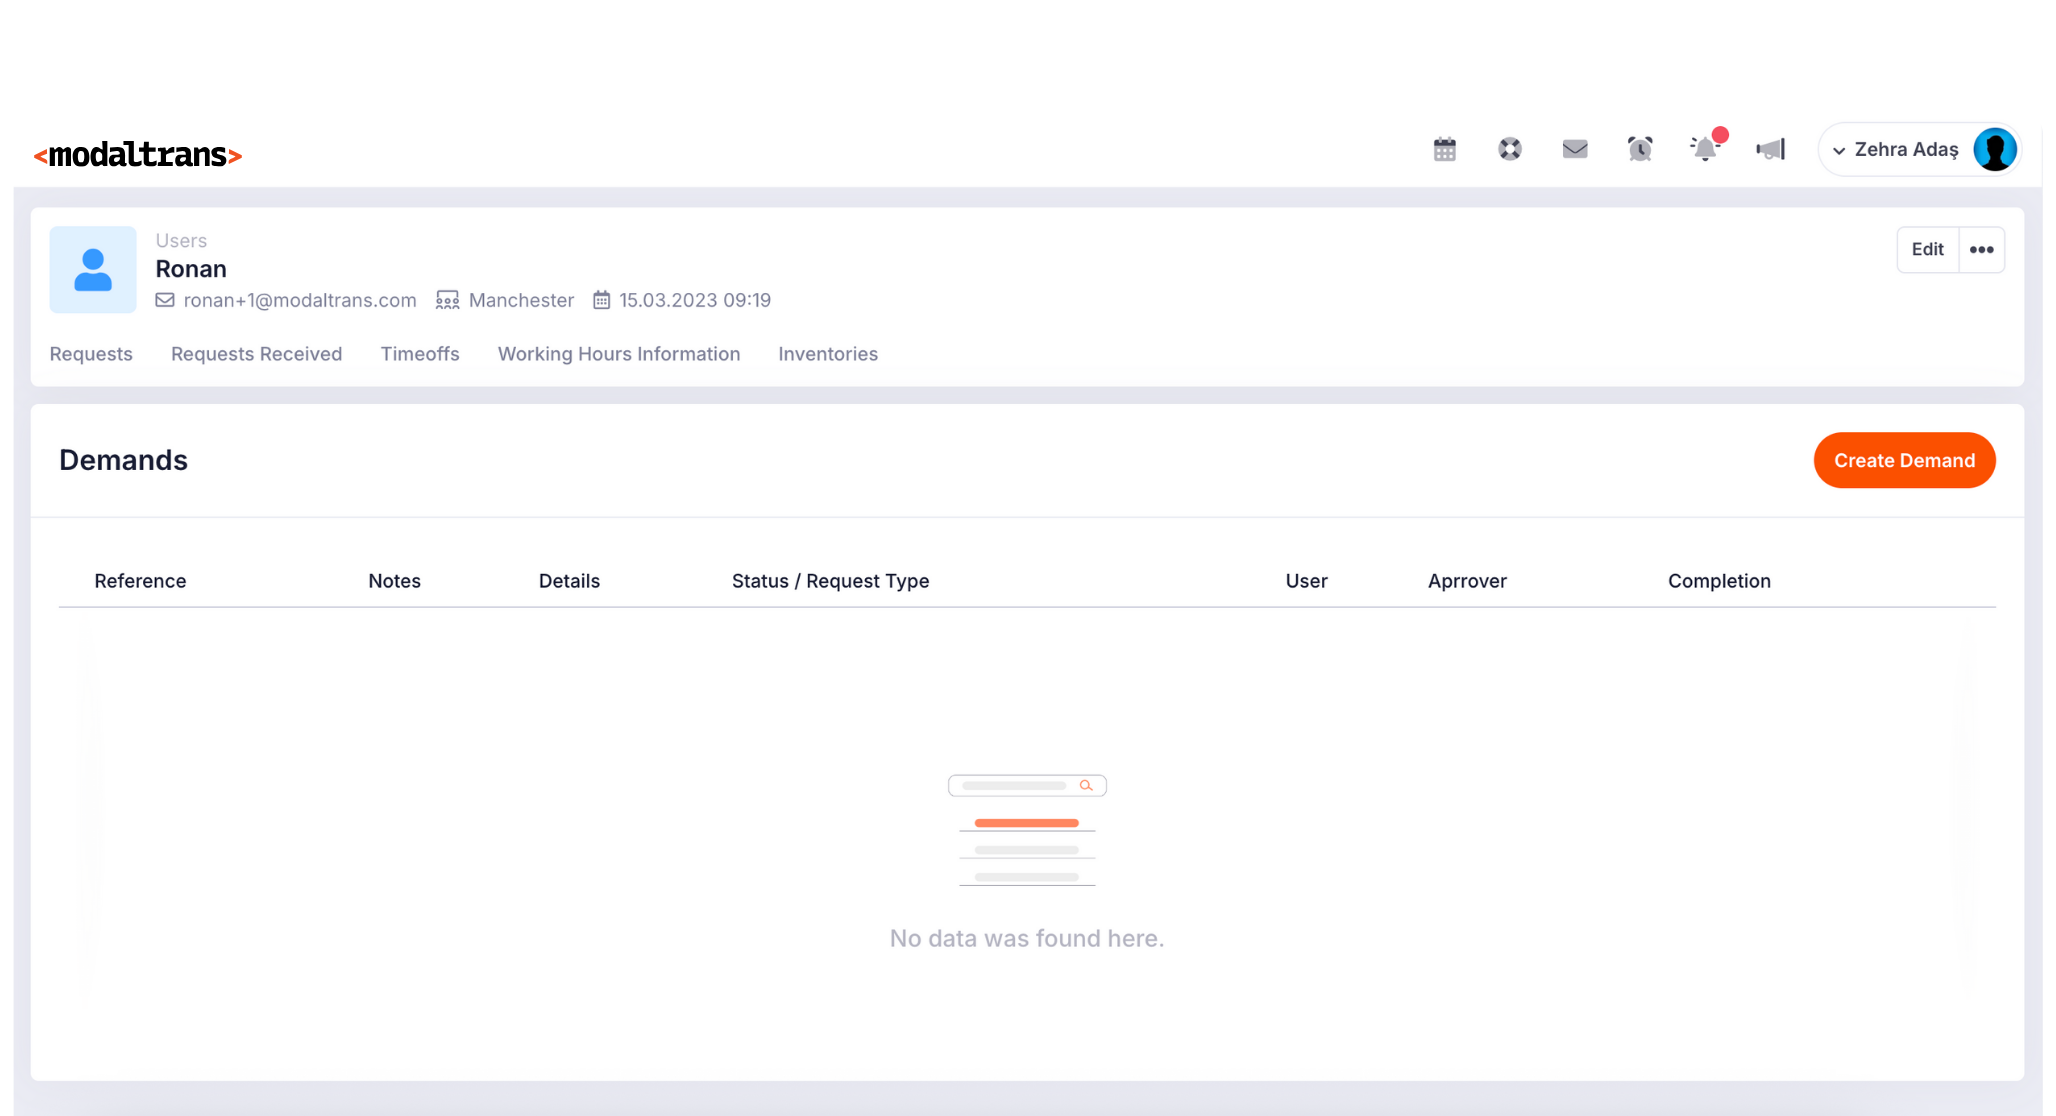The height and width of the screenshot is (1116, 2056).
Task: Open the messages envelope icon
Action: click(1575, 149)
